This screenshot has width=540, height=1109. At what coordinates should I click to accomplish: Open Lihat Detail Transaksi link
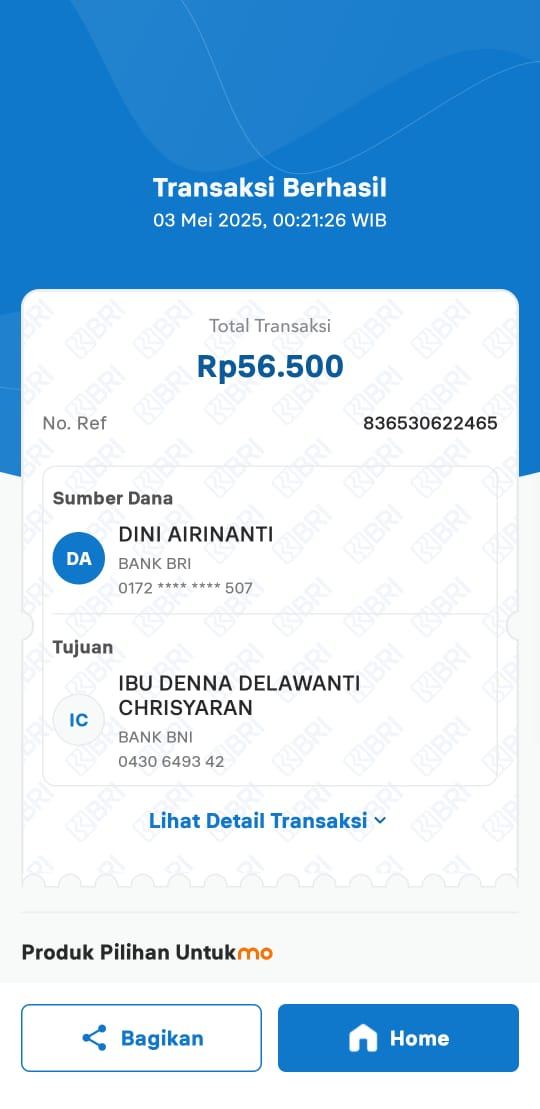point(268,820)
